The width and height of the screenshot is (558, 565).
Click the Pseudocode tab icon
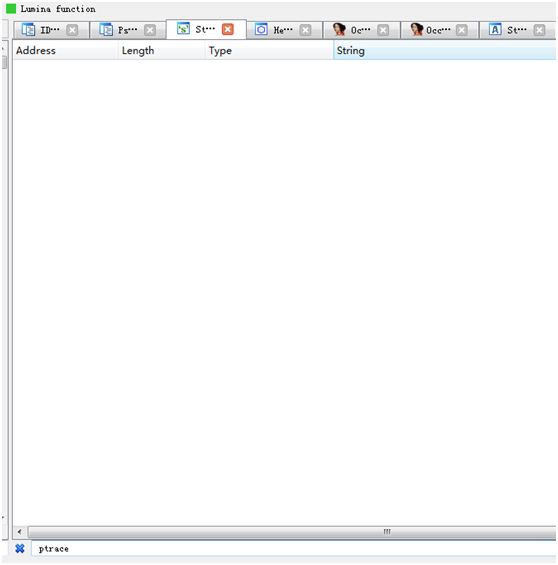[106, 30]
